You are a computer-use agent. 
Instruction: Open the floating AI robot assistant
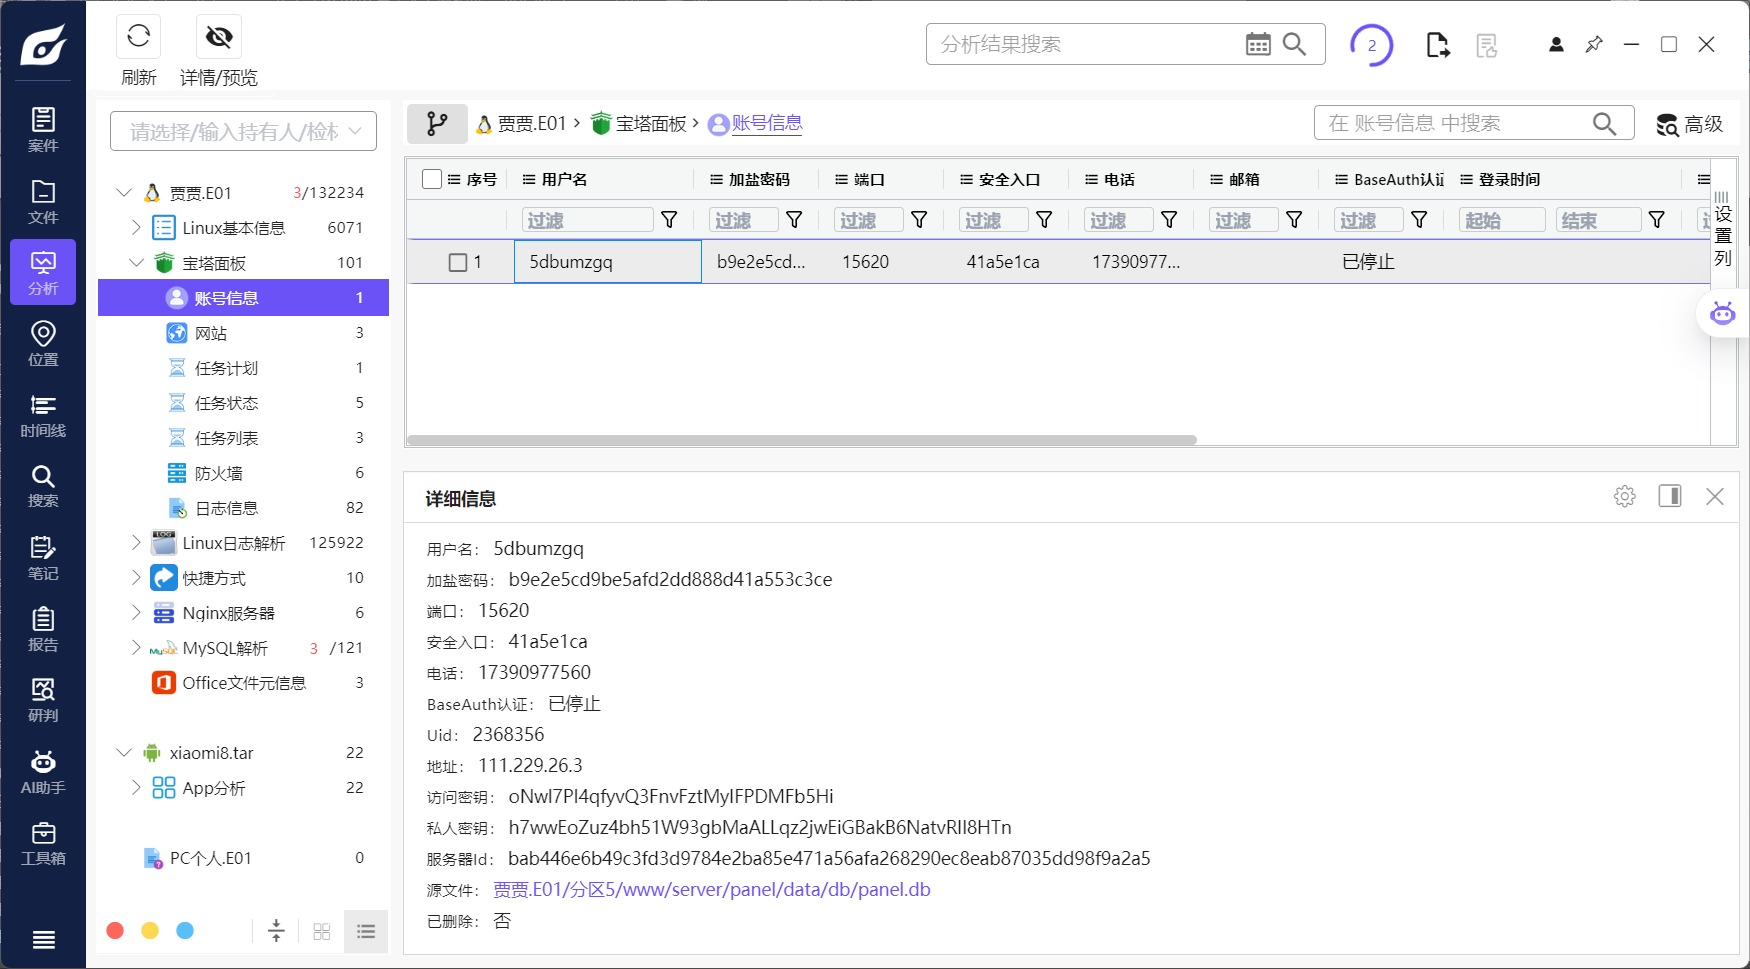[x=1722, y=313]
